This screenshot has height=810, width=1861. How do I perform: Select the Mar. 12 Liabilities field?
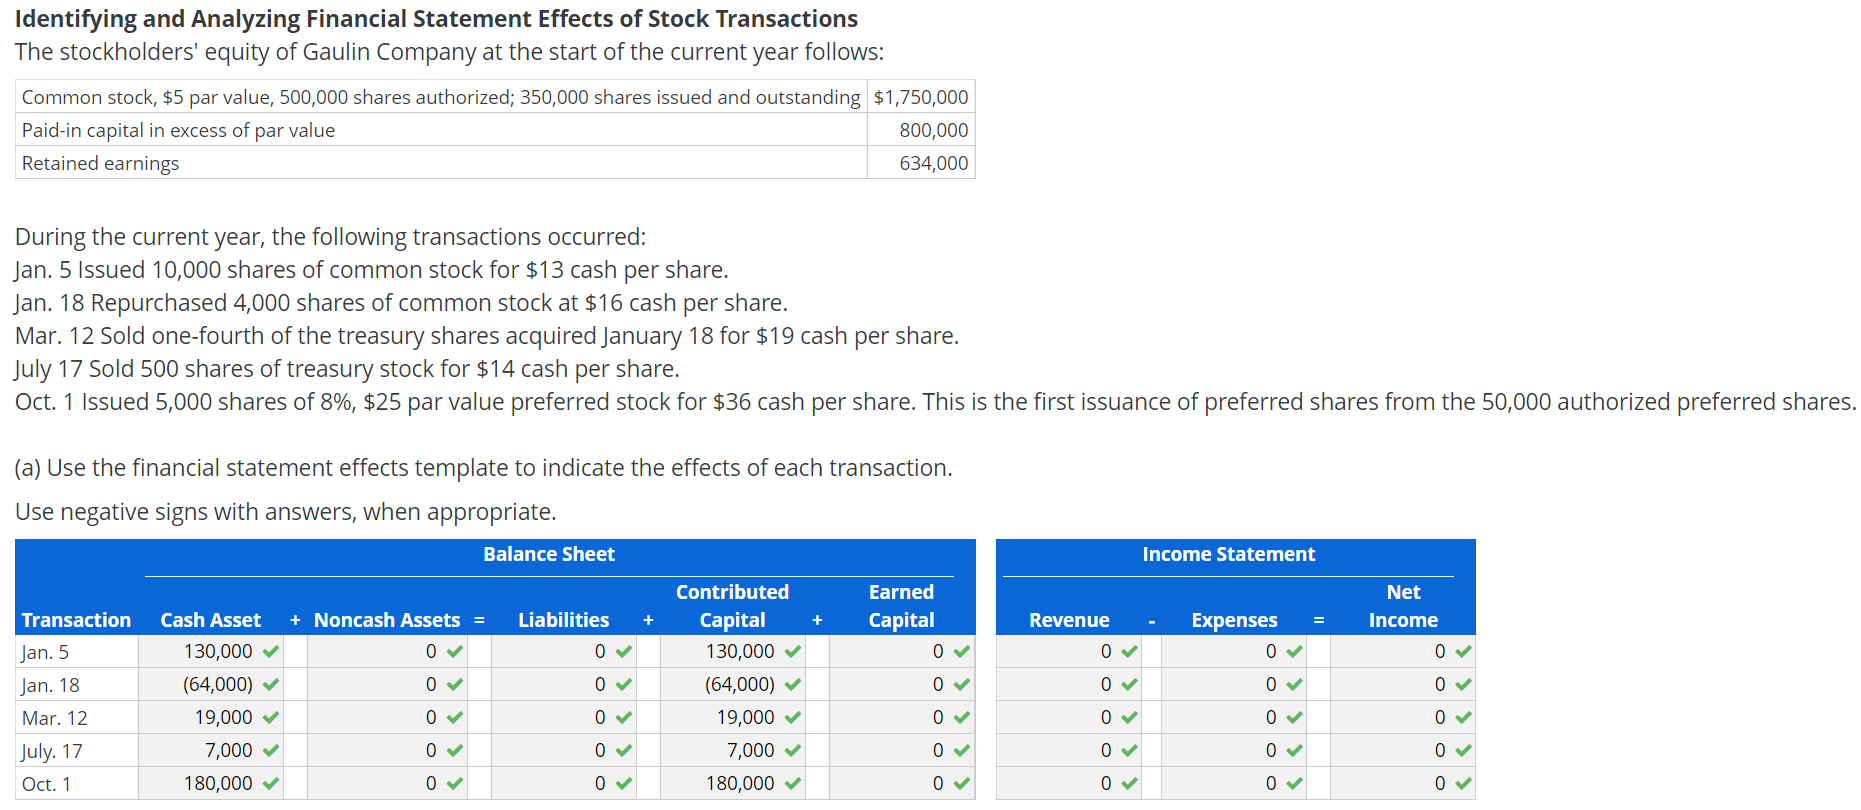564,717
